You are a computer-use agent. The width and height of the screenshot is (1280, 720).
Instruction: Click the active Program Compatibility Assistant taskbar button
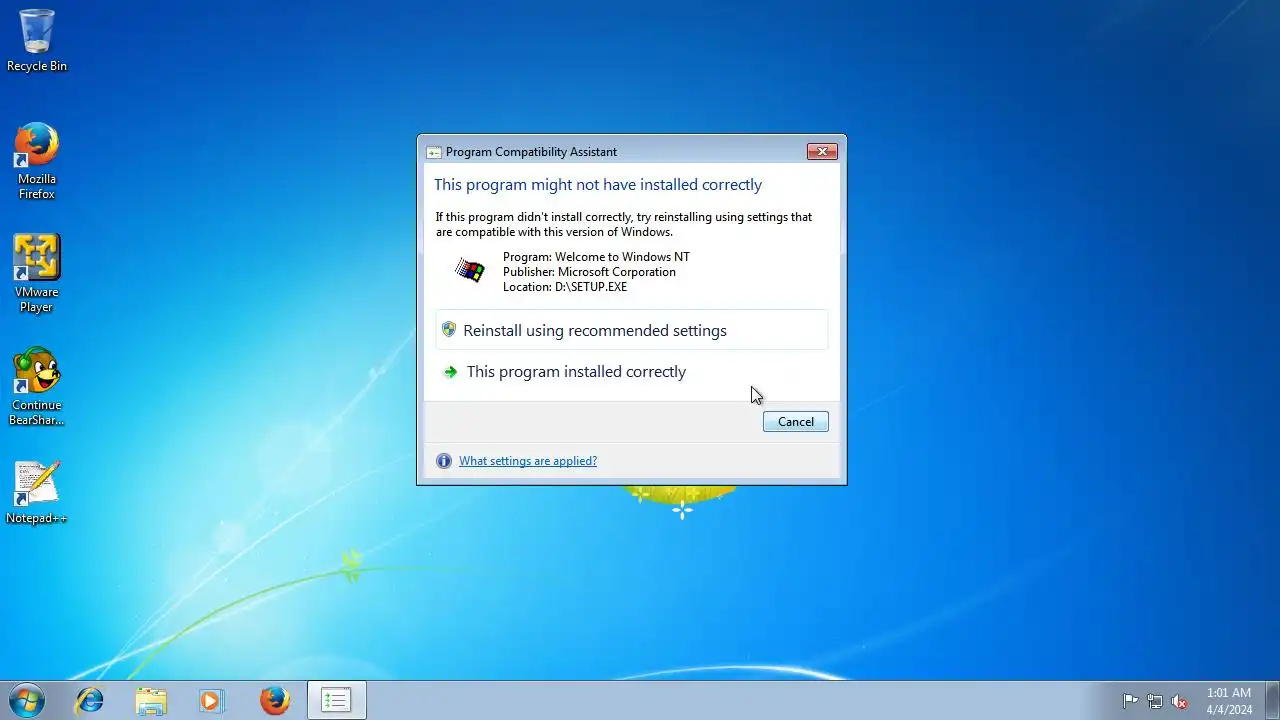tap(336, 700)
